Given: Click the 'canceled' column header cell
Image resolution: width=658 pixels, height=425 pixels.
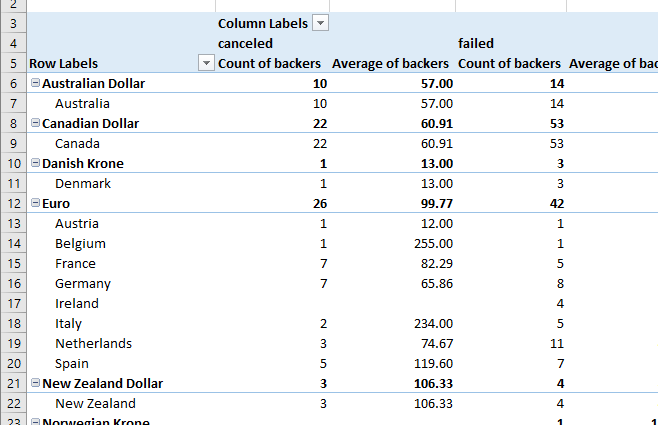Looking at the screenshot, I should click(246, 43).
